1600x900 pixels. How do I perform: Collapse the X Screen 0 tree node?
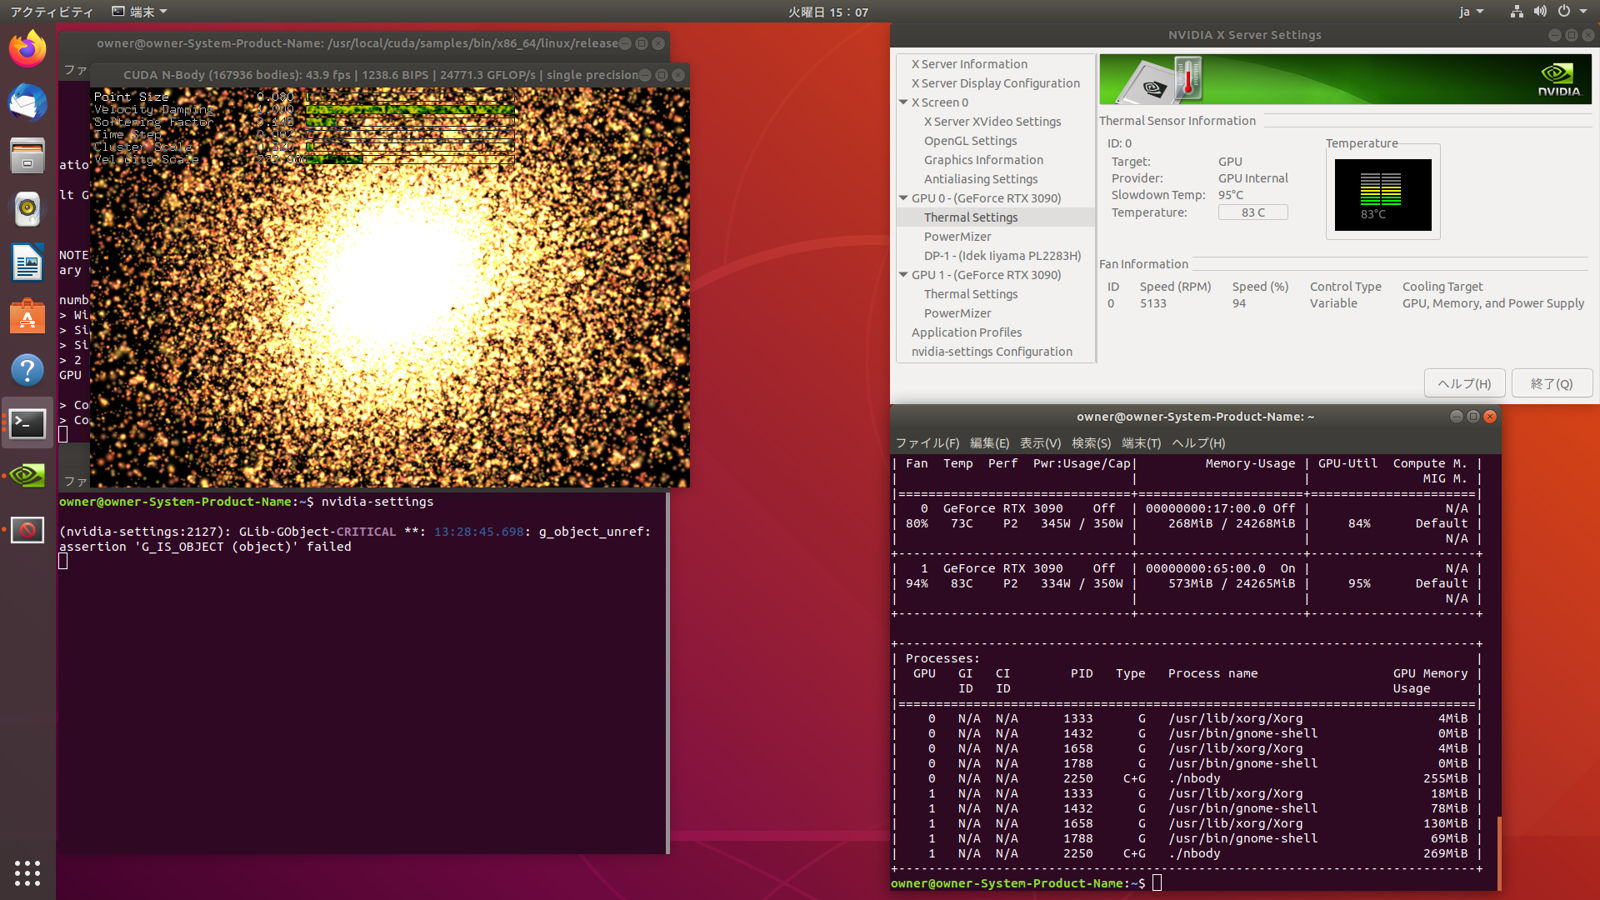903,102
